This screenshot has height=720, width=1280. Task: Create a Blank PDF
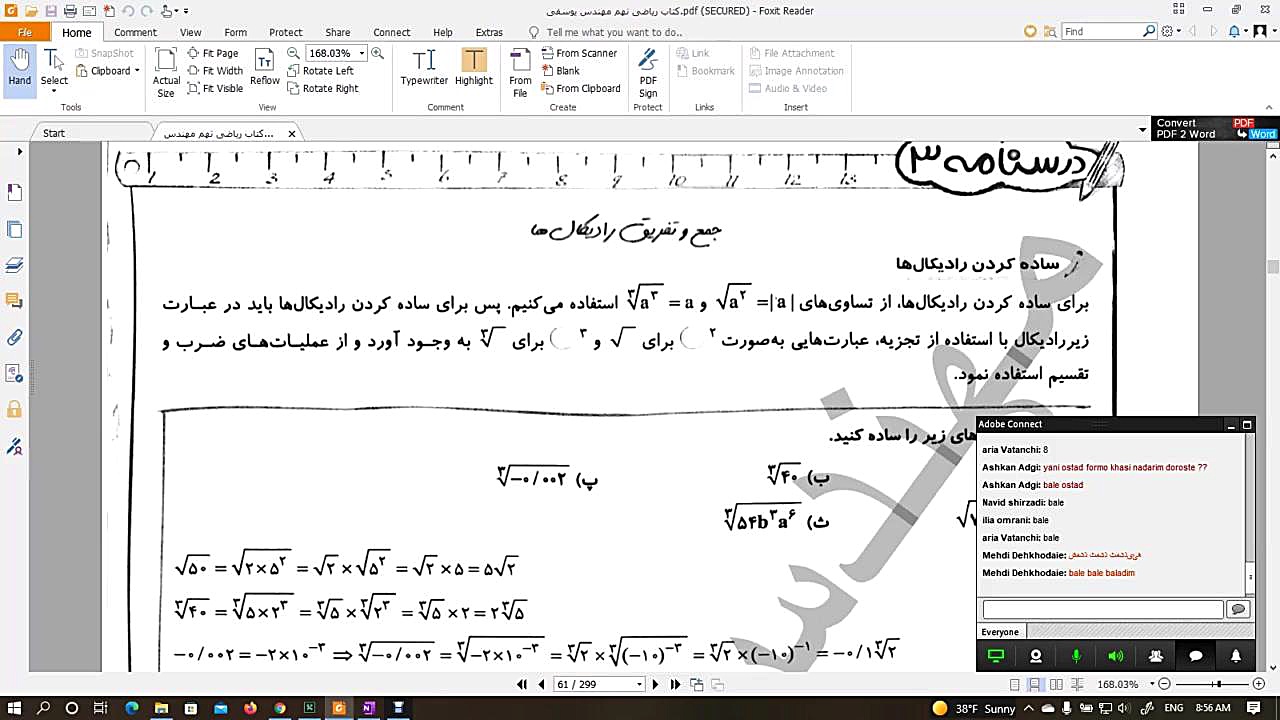tap(561, 71)
